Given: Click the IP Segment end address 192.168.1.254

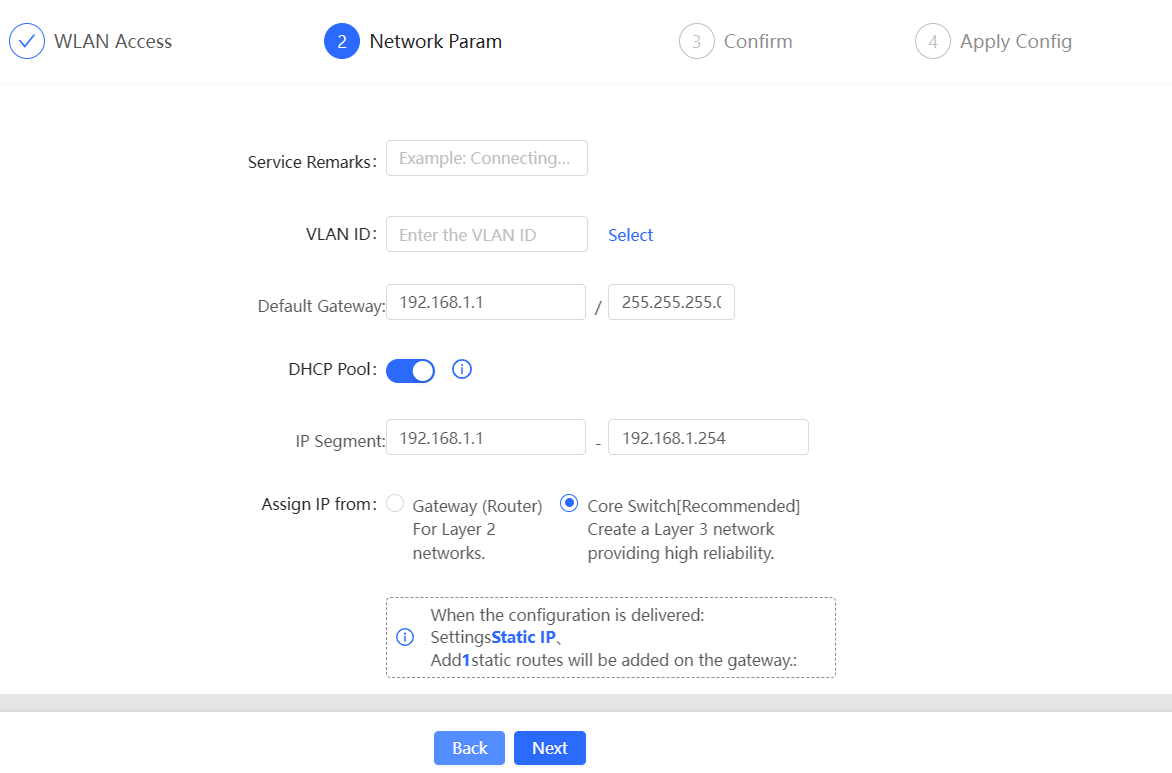Looking at the screenshot, I should coord(708,437).
